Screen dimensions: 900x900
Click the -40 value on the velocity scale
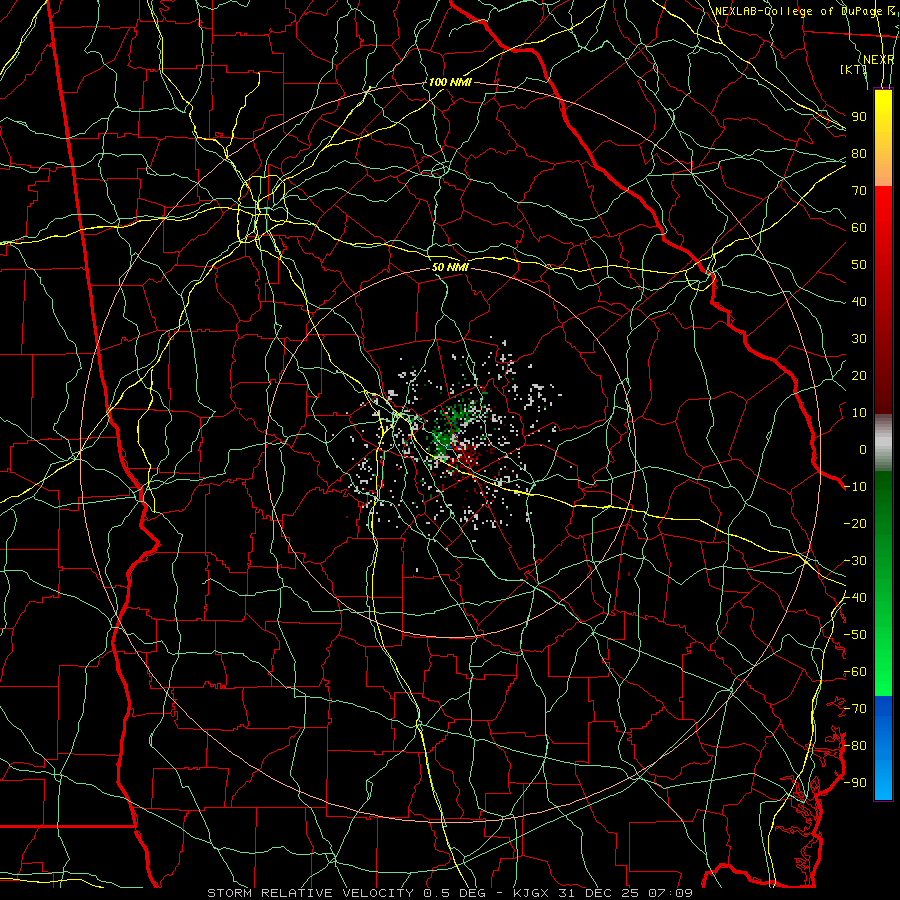click(855, 598)
